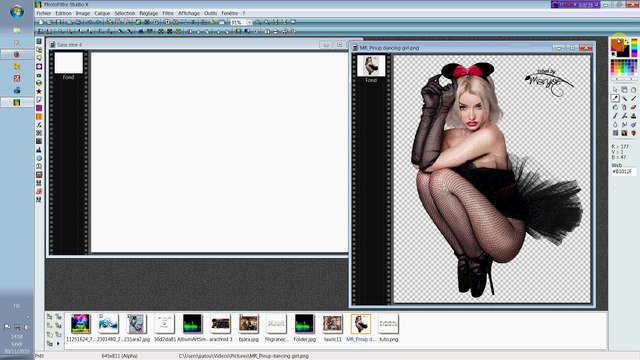Open the Fichier menu
640x360 pixels.
(43, 13)
